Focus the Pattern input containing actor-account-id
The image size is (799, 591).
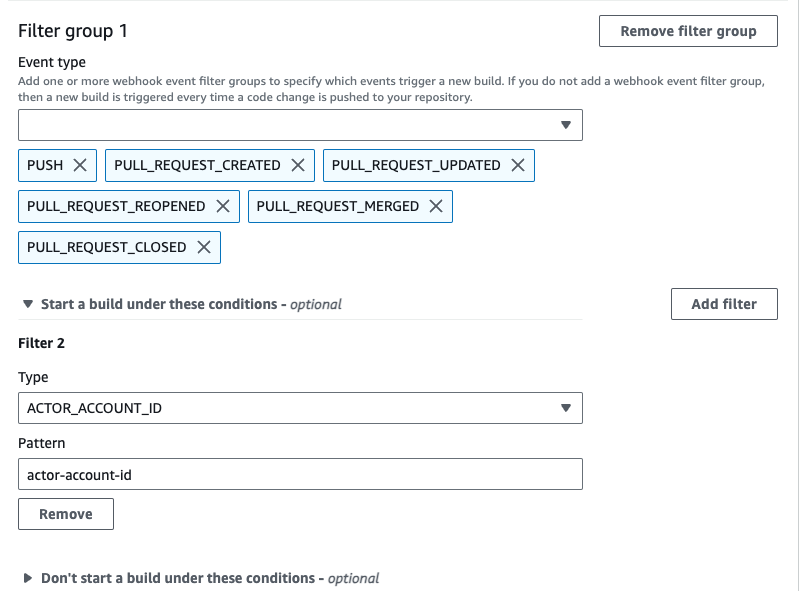[300, 475]
